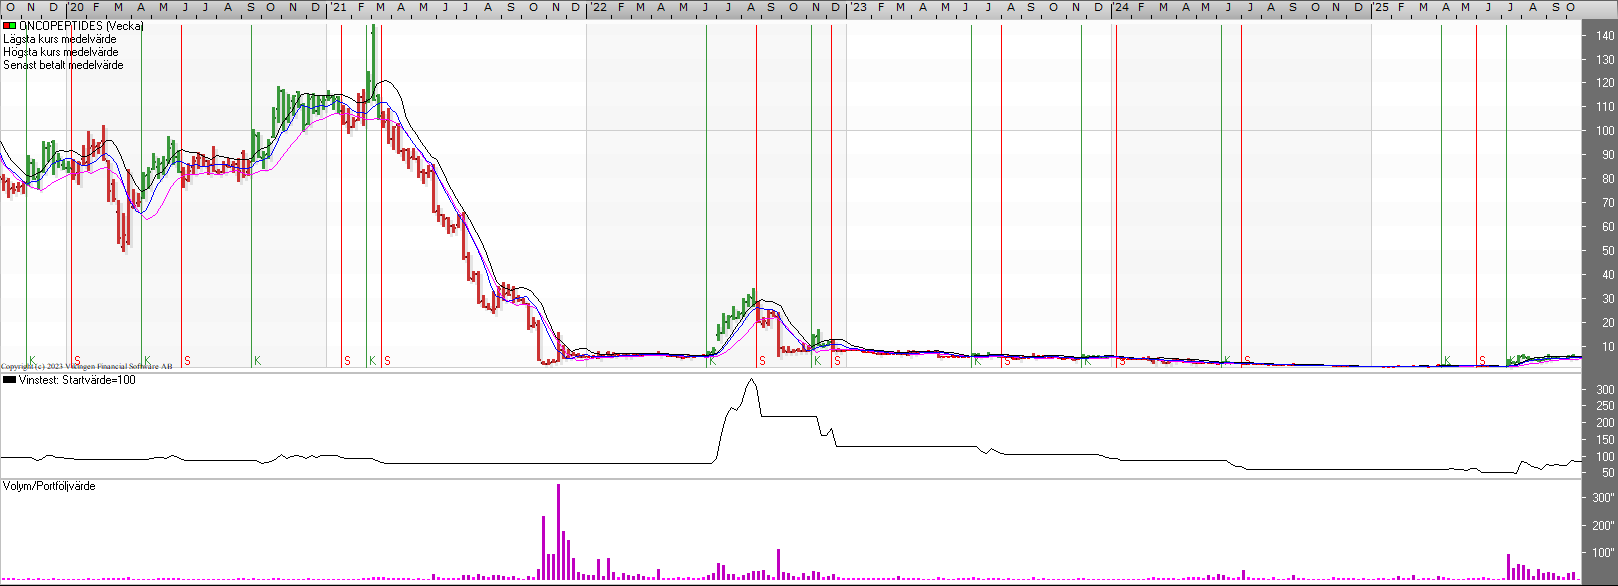Jump to the '25 year marker on timeline
This screenshot has height=586, width=1618.
(x=1380, y=7)
